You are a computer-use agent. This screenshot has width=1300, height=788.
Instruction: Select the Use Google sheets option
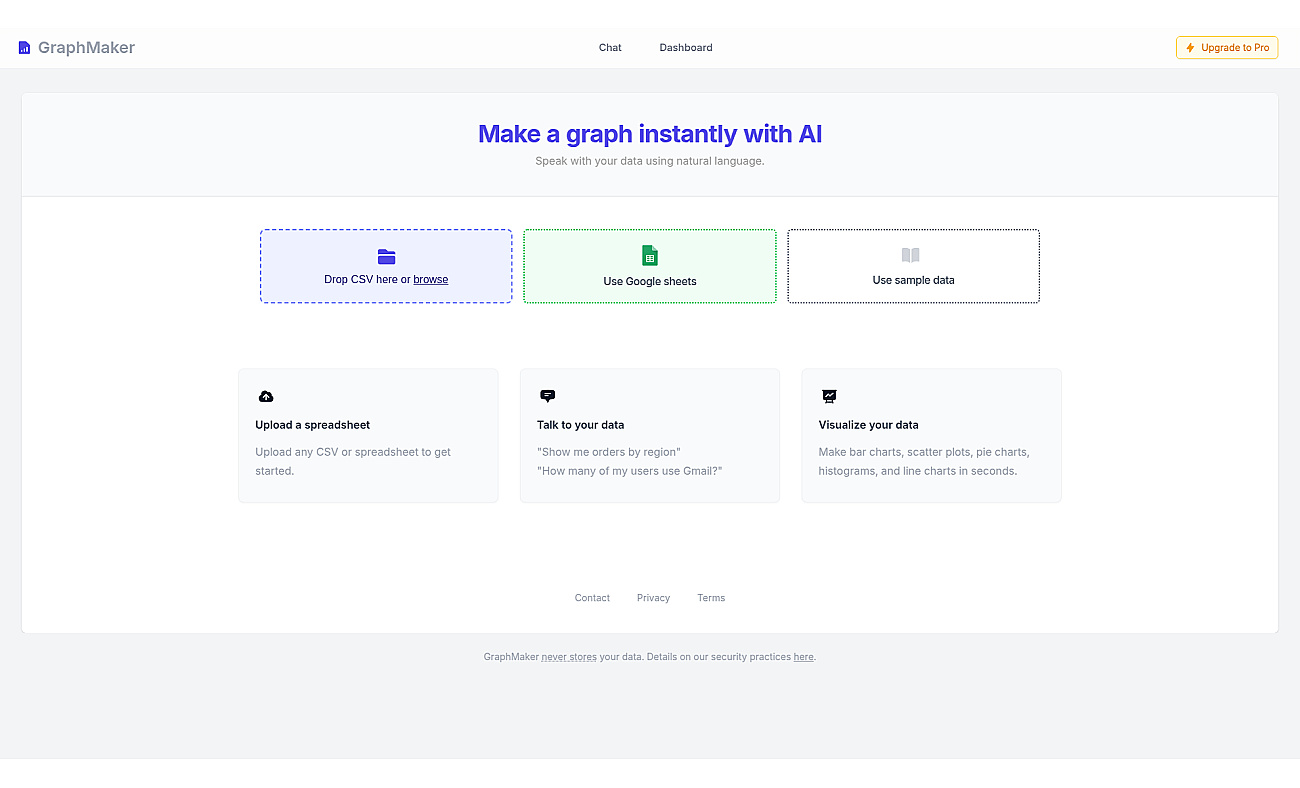tap(650, 266)
